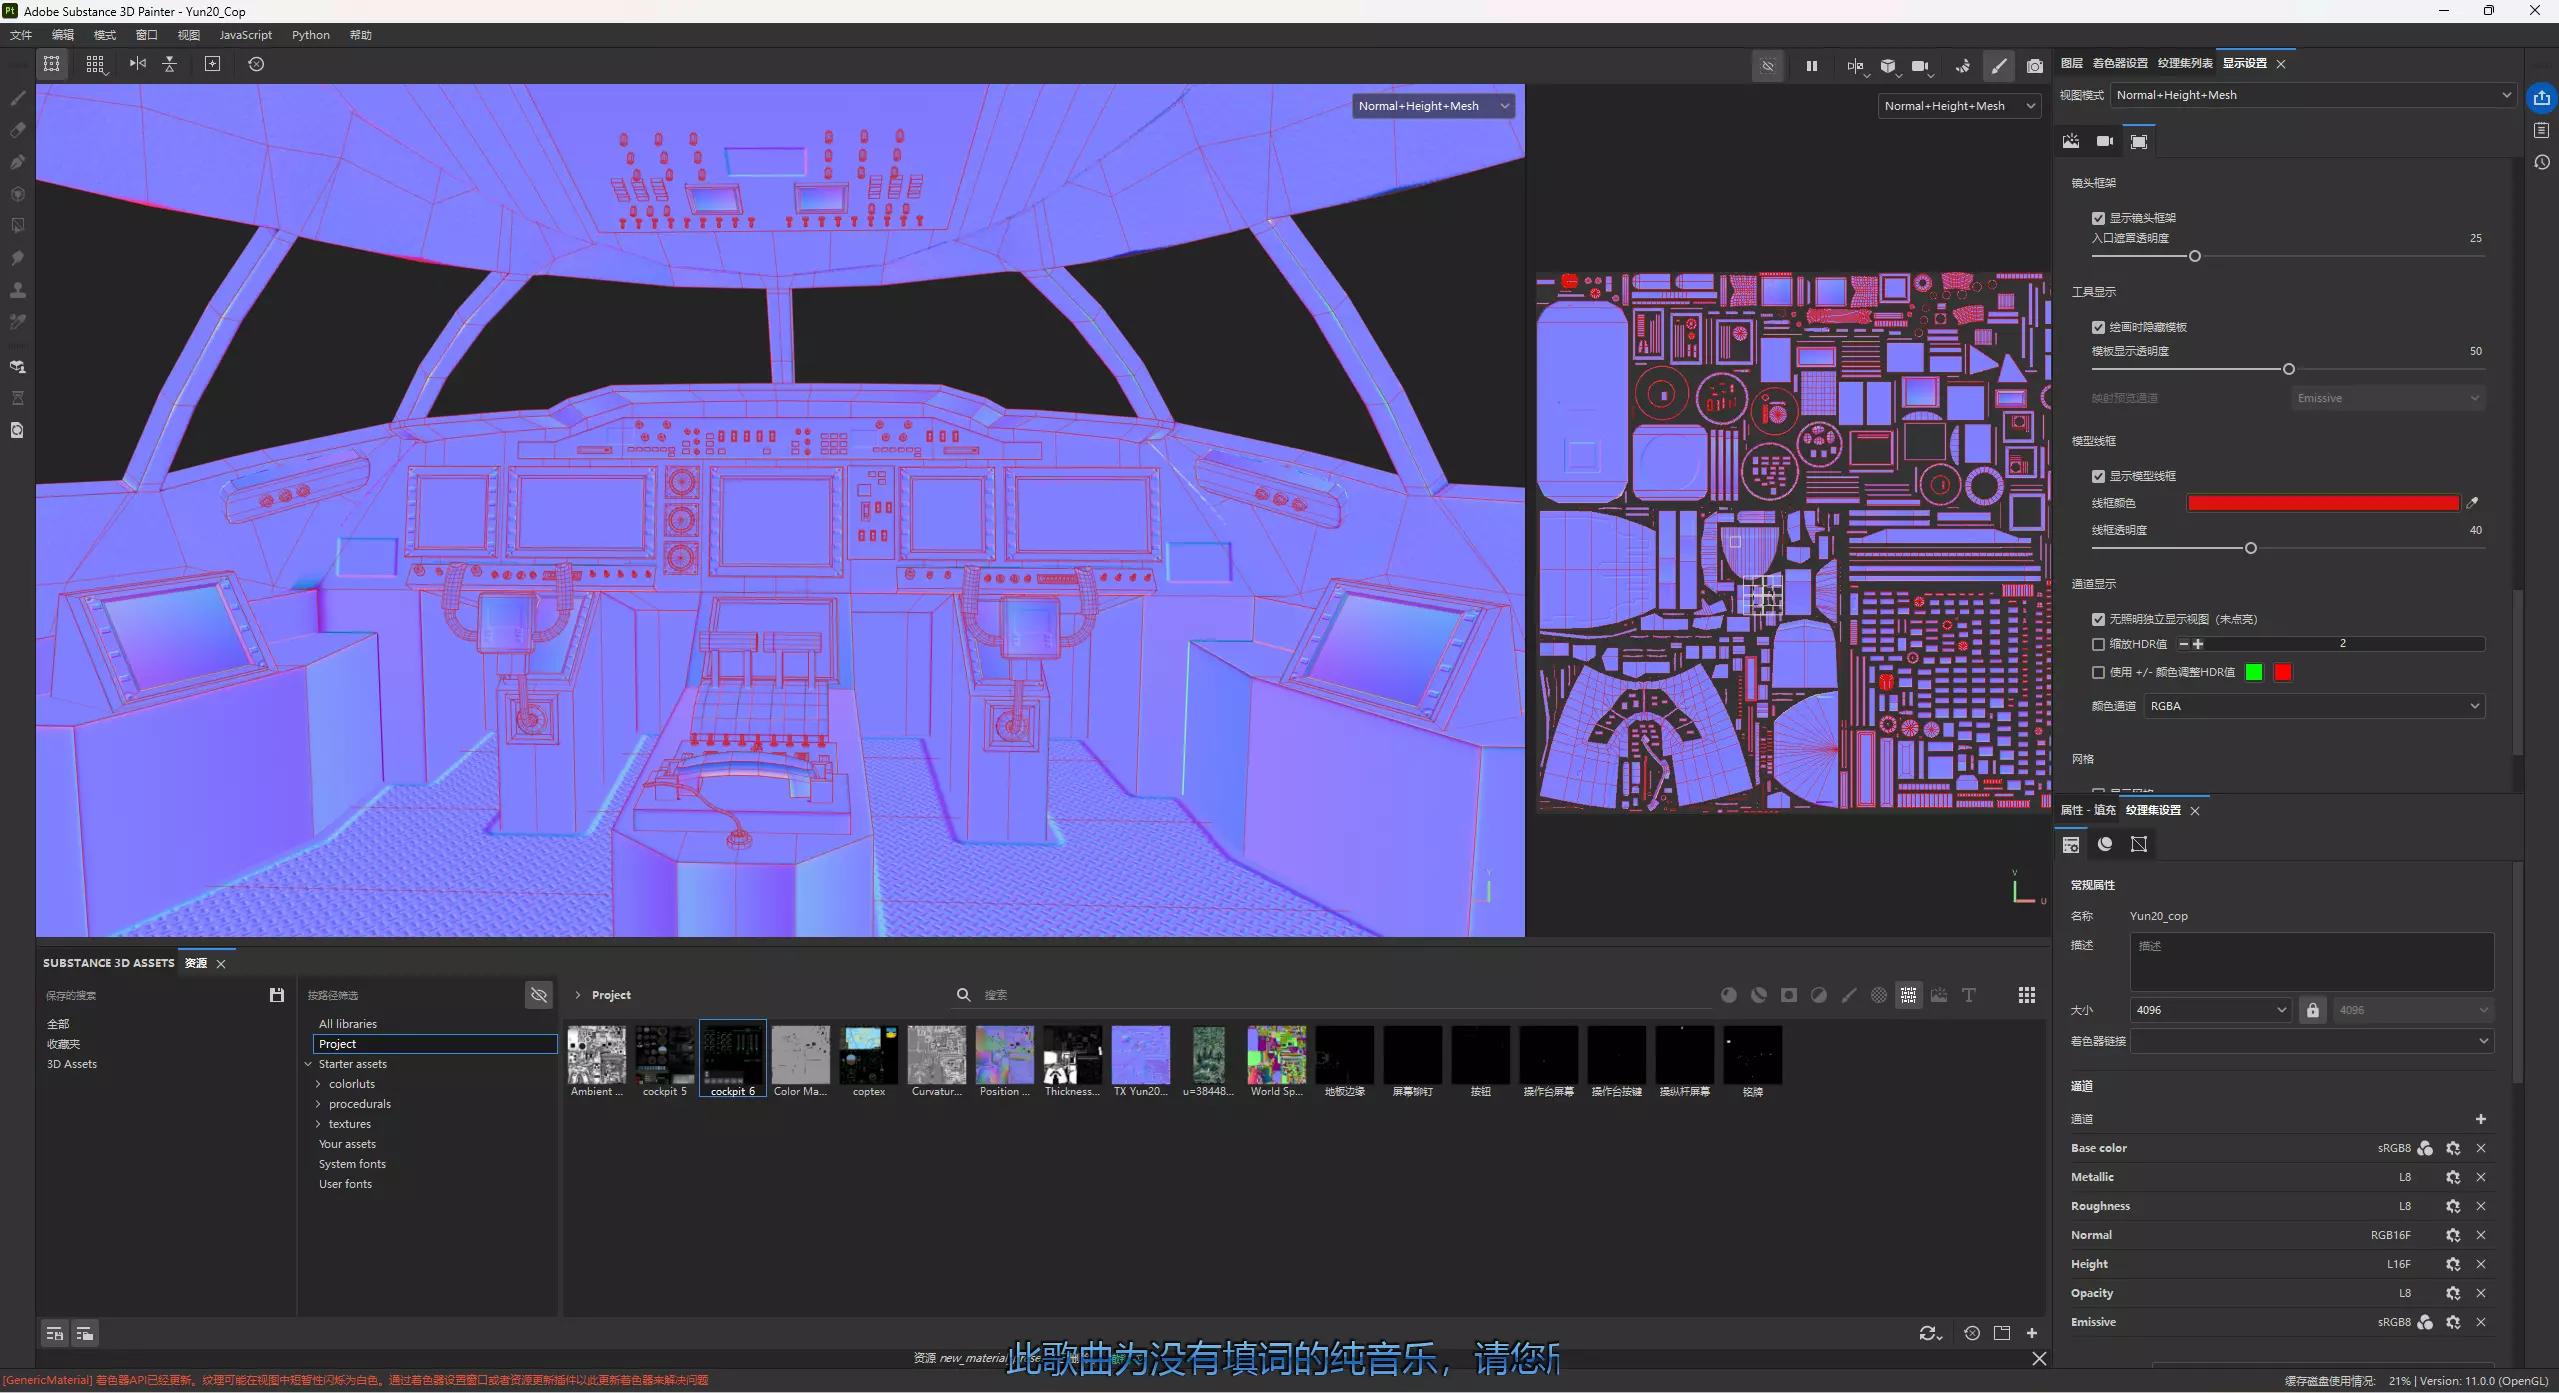The height and width of the screenshot is (1393, 2559).
Task: Click the red wireframe color swatch
Action: (x=2322, y=503)
